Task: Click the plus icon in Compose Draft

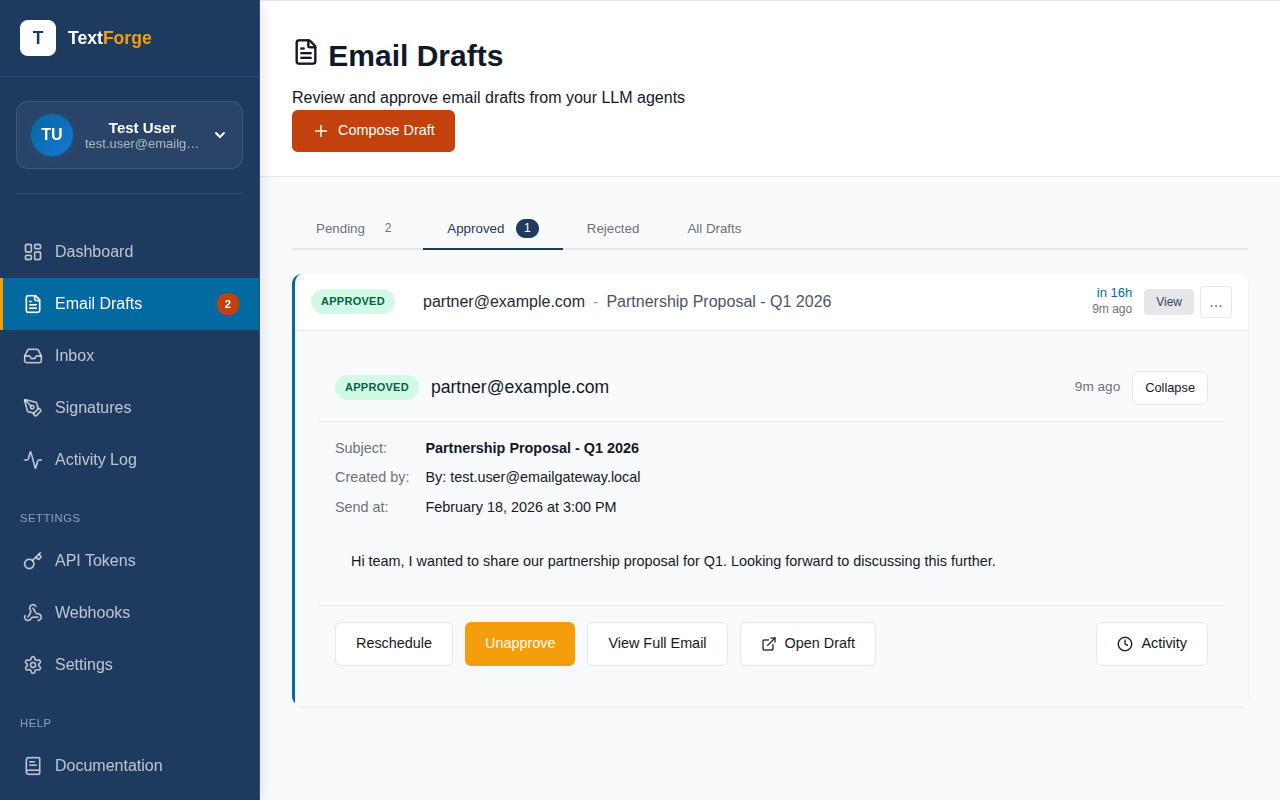Action: (321, 131)
